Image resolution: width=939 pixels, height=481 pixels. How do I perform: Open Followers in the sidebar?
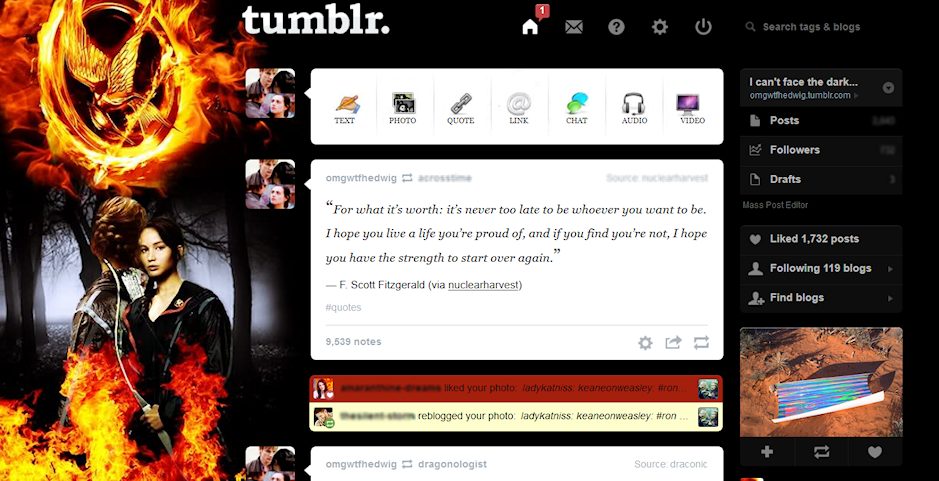pyautogui.click(x=821, y=150)
